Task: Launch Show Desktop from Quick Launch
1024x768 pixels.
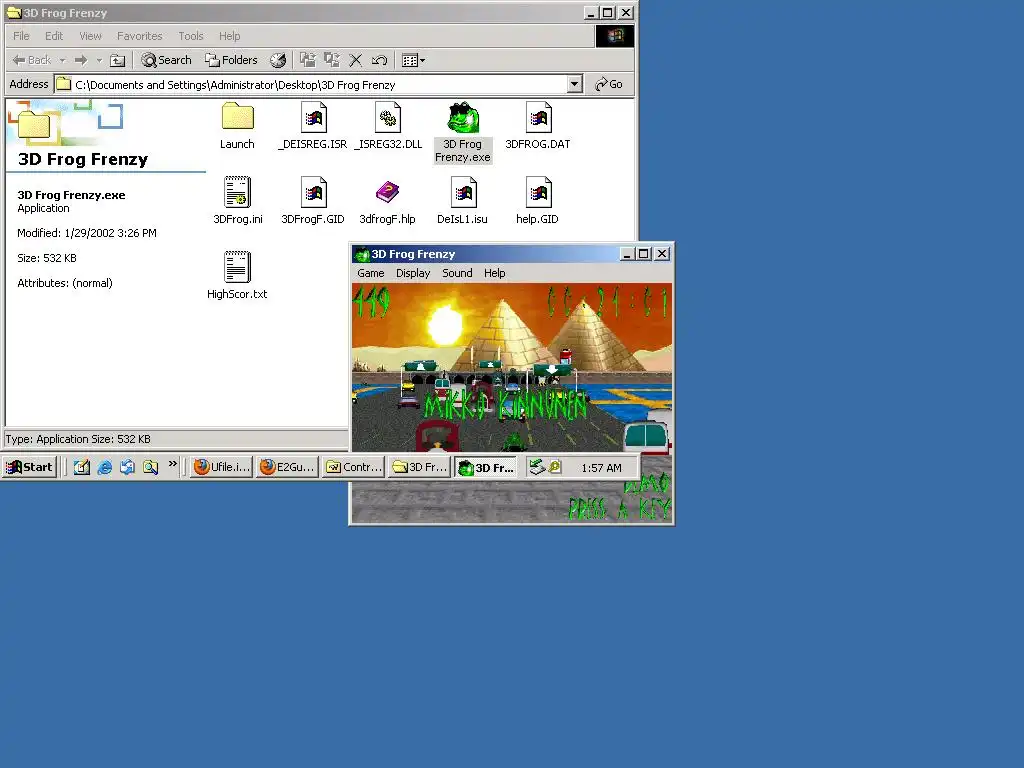Action: point(82,467)
